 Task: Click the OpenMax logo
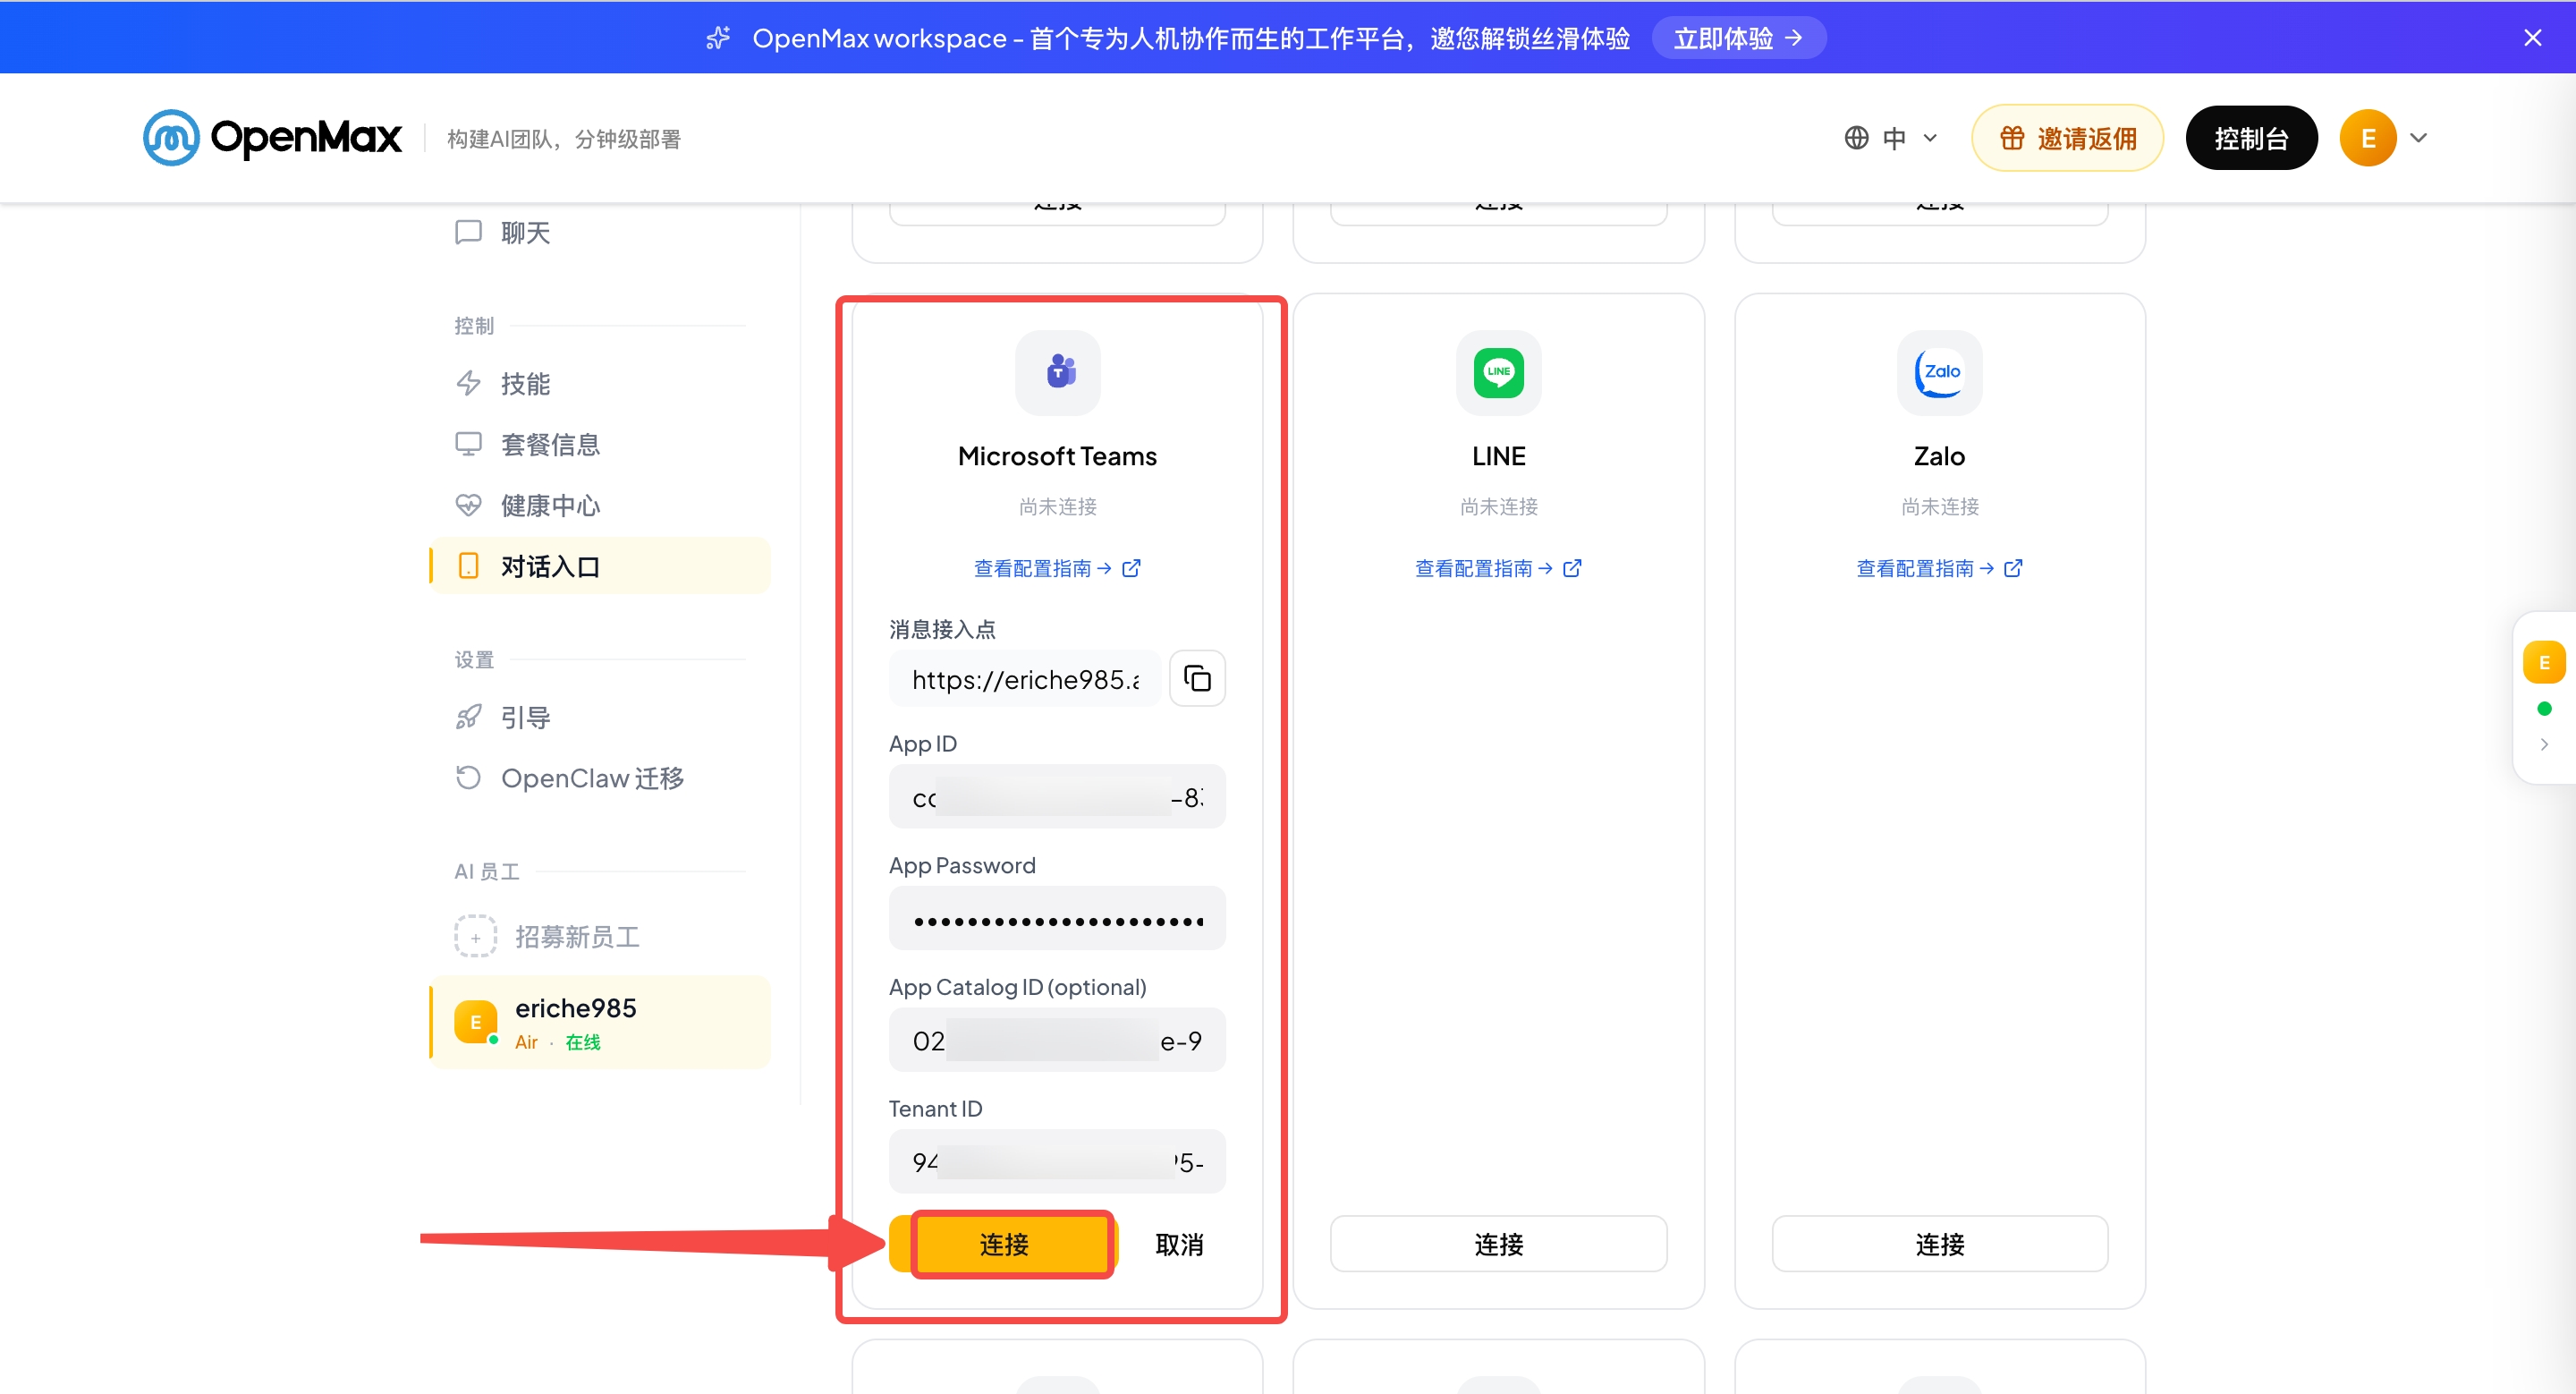point(272,138)
